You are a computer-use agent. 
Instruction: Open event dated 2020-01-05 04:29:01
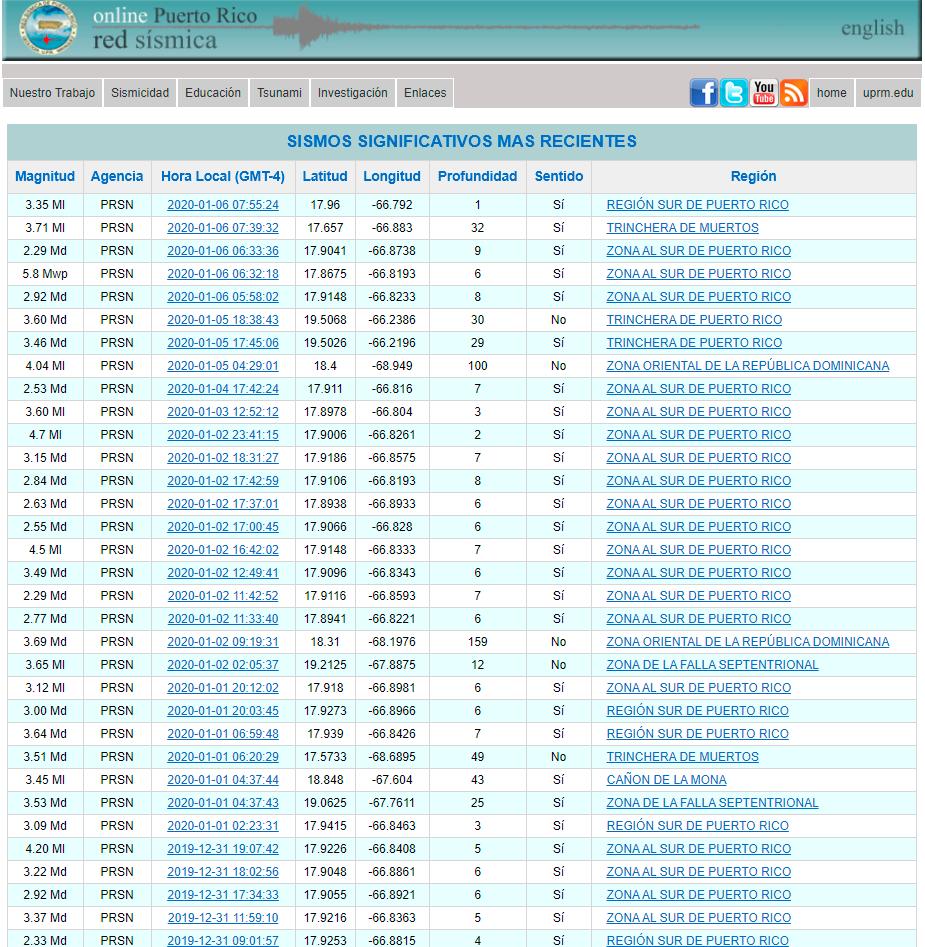point(223,366)
